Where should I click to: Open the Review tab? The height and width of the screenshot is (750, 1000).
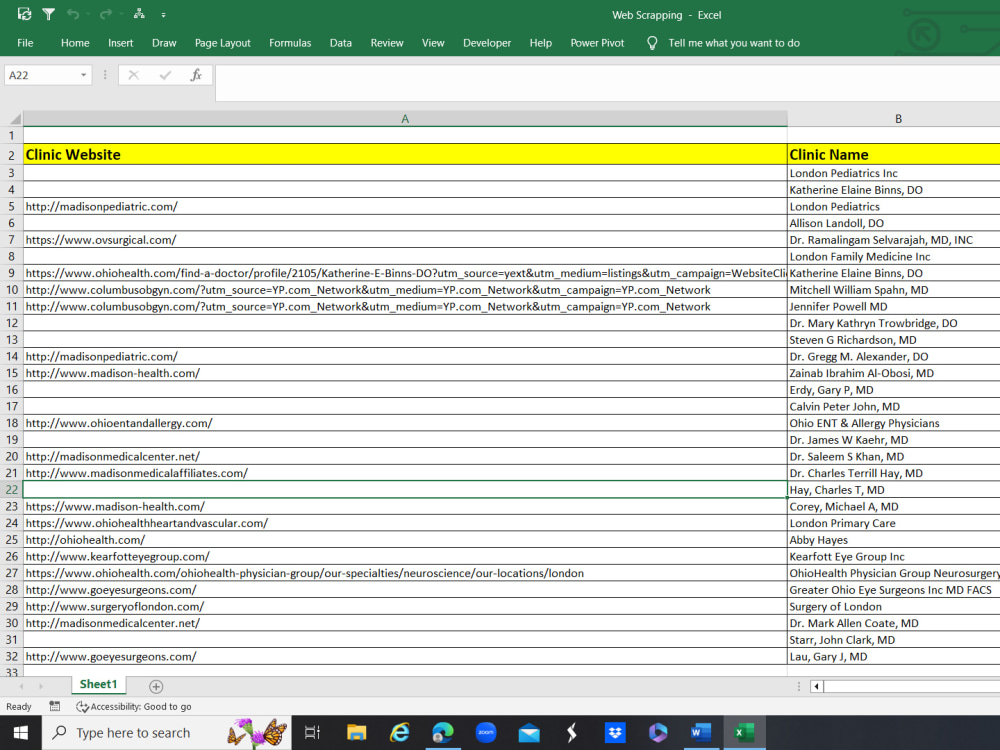pos(387,43)
